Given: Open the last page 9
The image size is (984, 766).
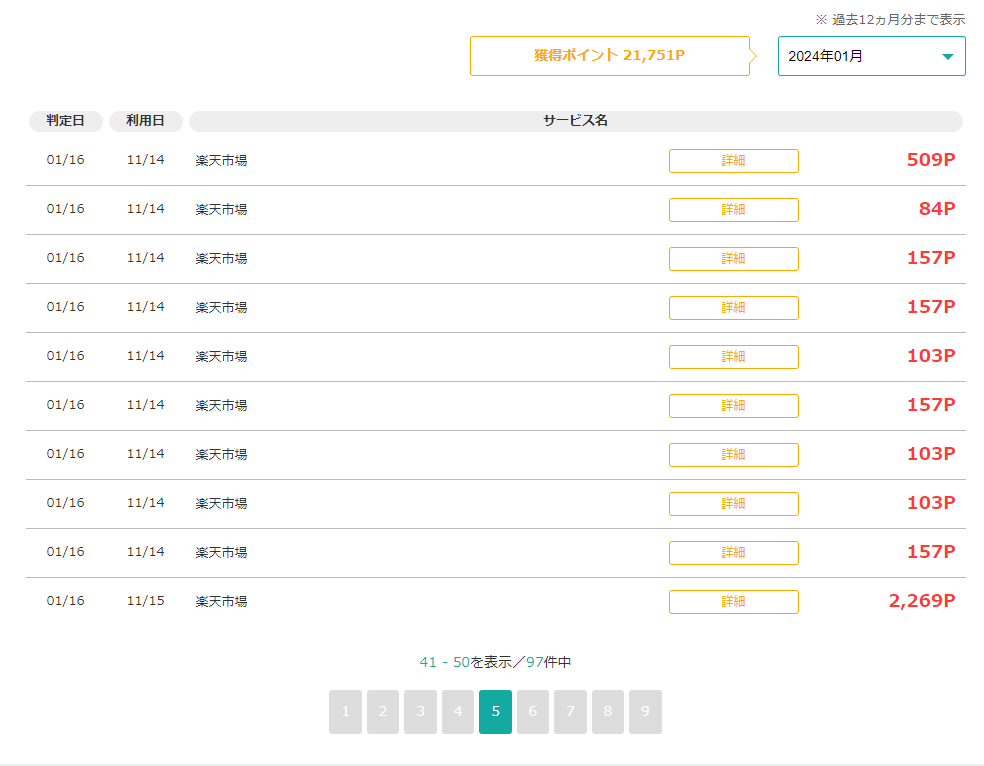Looking at the screenshot, I should click(x=645, y=712).
